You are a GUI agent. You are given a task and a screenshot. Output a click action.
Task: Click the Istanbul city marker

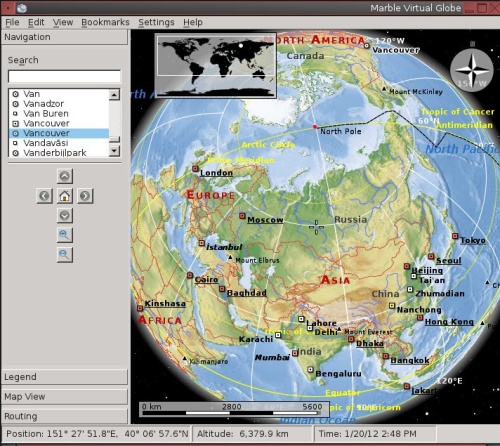click(201, 243)
